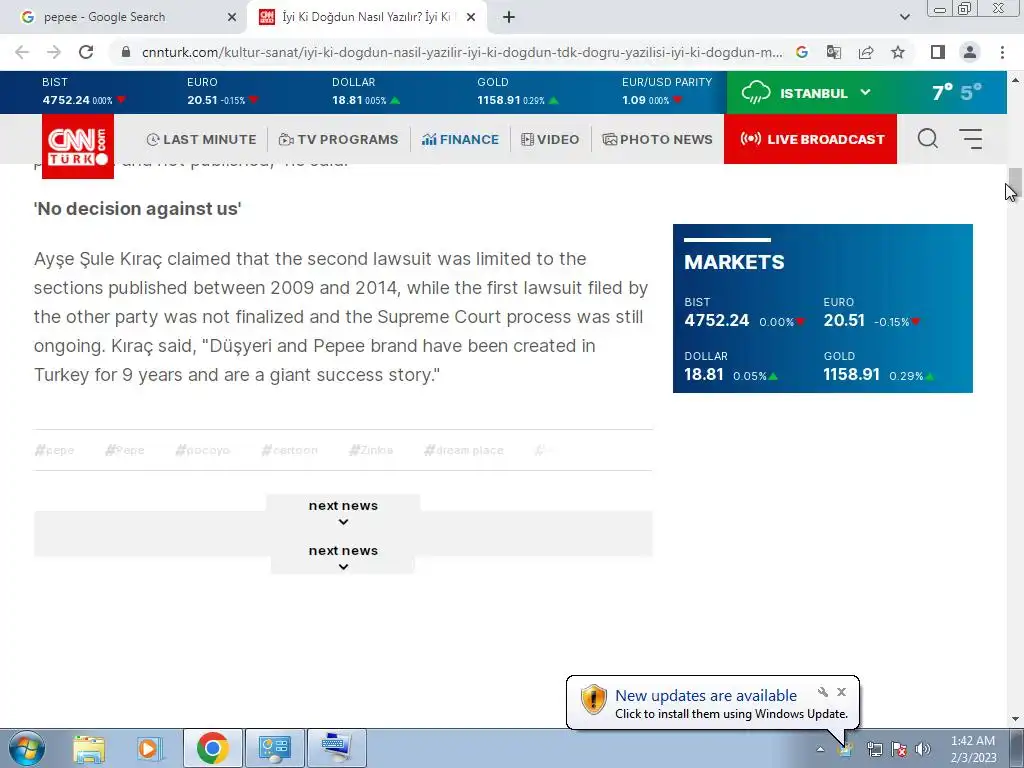Open Windows Explorer from taskbar
Viewport: 1024px width, 768px height.
pyautogui.click(x=89, y=748)
